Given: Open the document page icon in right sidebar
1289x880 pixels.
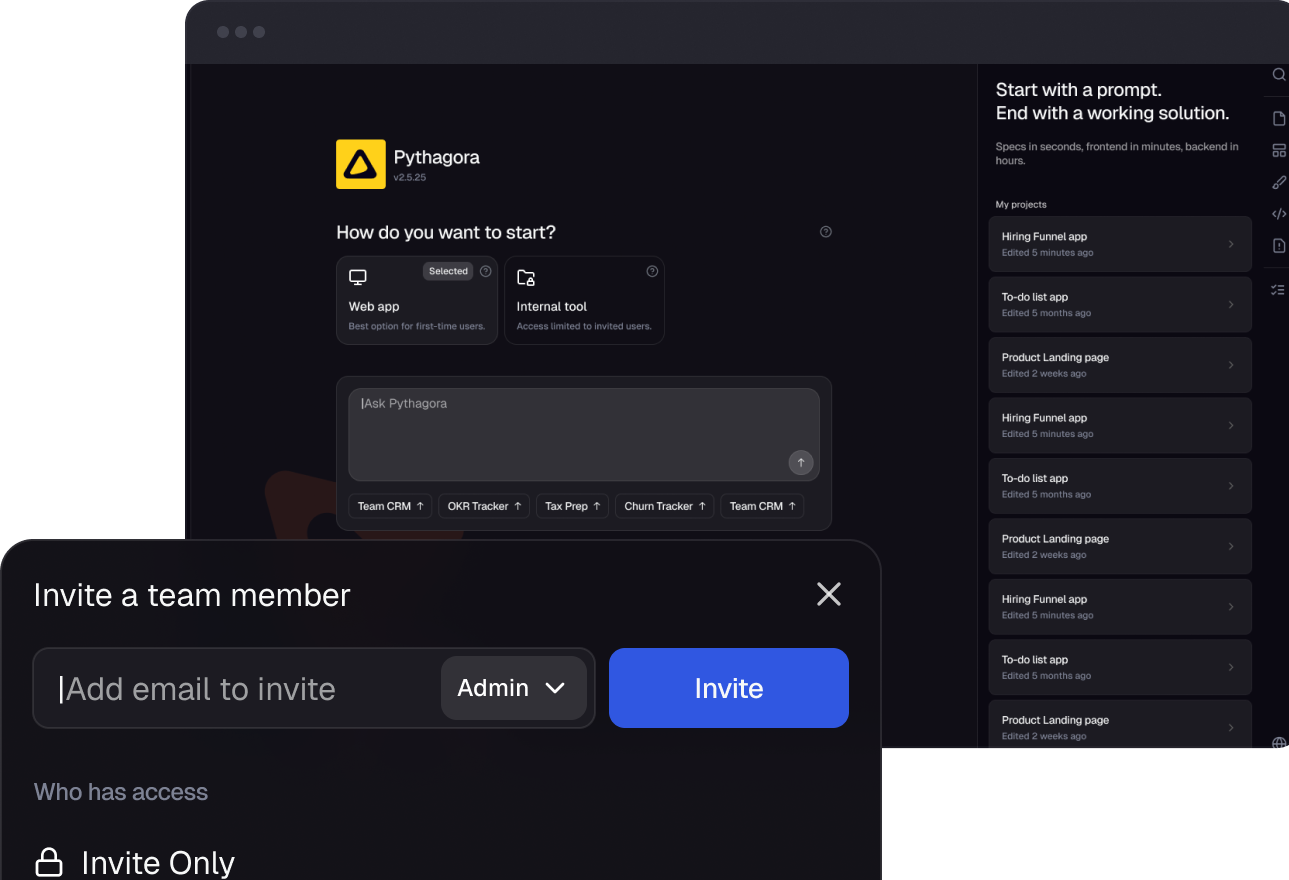Looking at the screenshot, I should click(1278, 119).
